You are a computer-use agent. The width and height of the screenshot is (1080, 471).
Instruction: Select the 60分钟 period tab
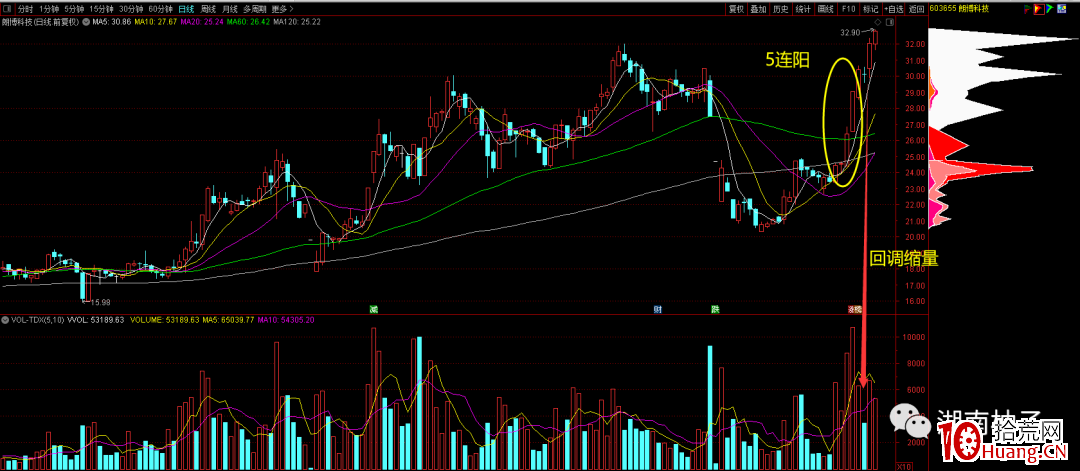click(x=160, y=8)
